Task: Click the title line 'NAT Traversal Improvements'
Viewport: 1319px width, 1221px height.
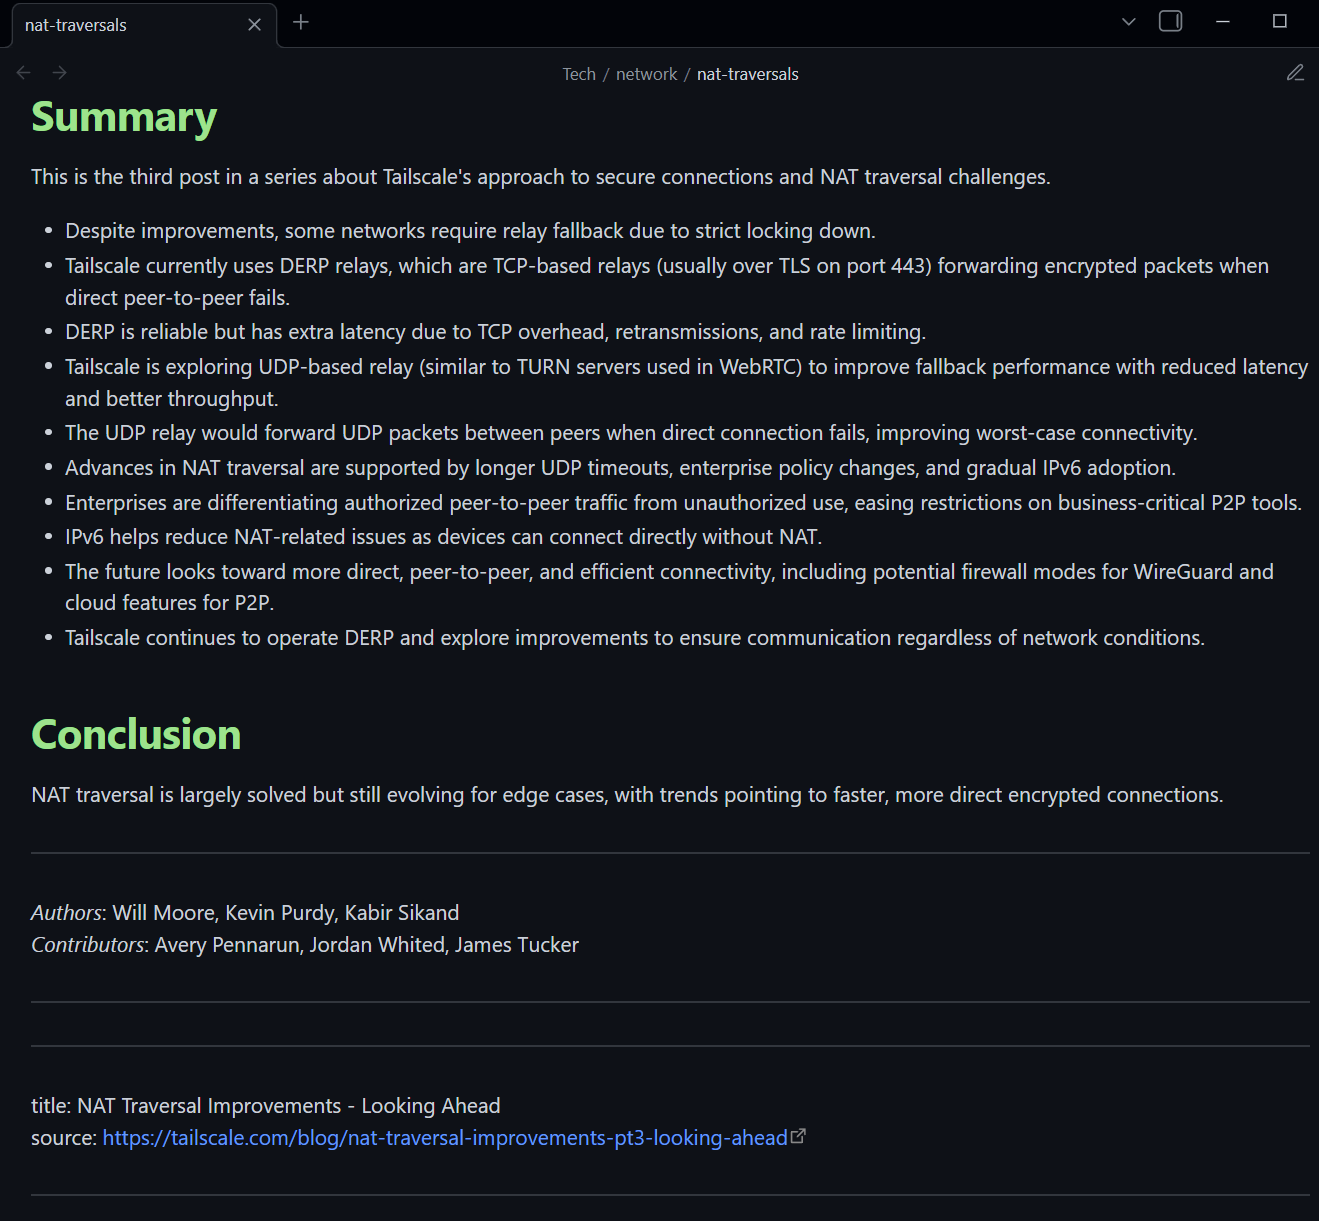Action: tap(266, 1106)
